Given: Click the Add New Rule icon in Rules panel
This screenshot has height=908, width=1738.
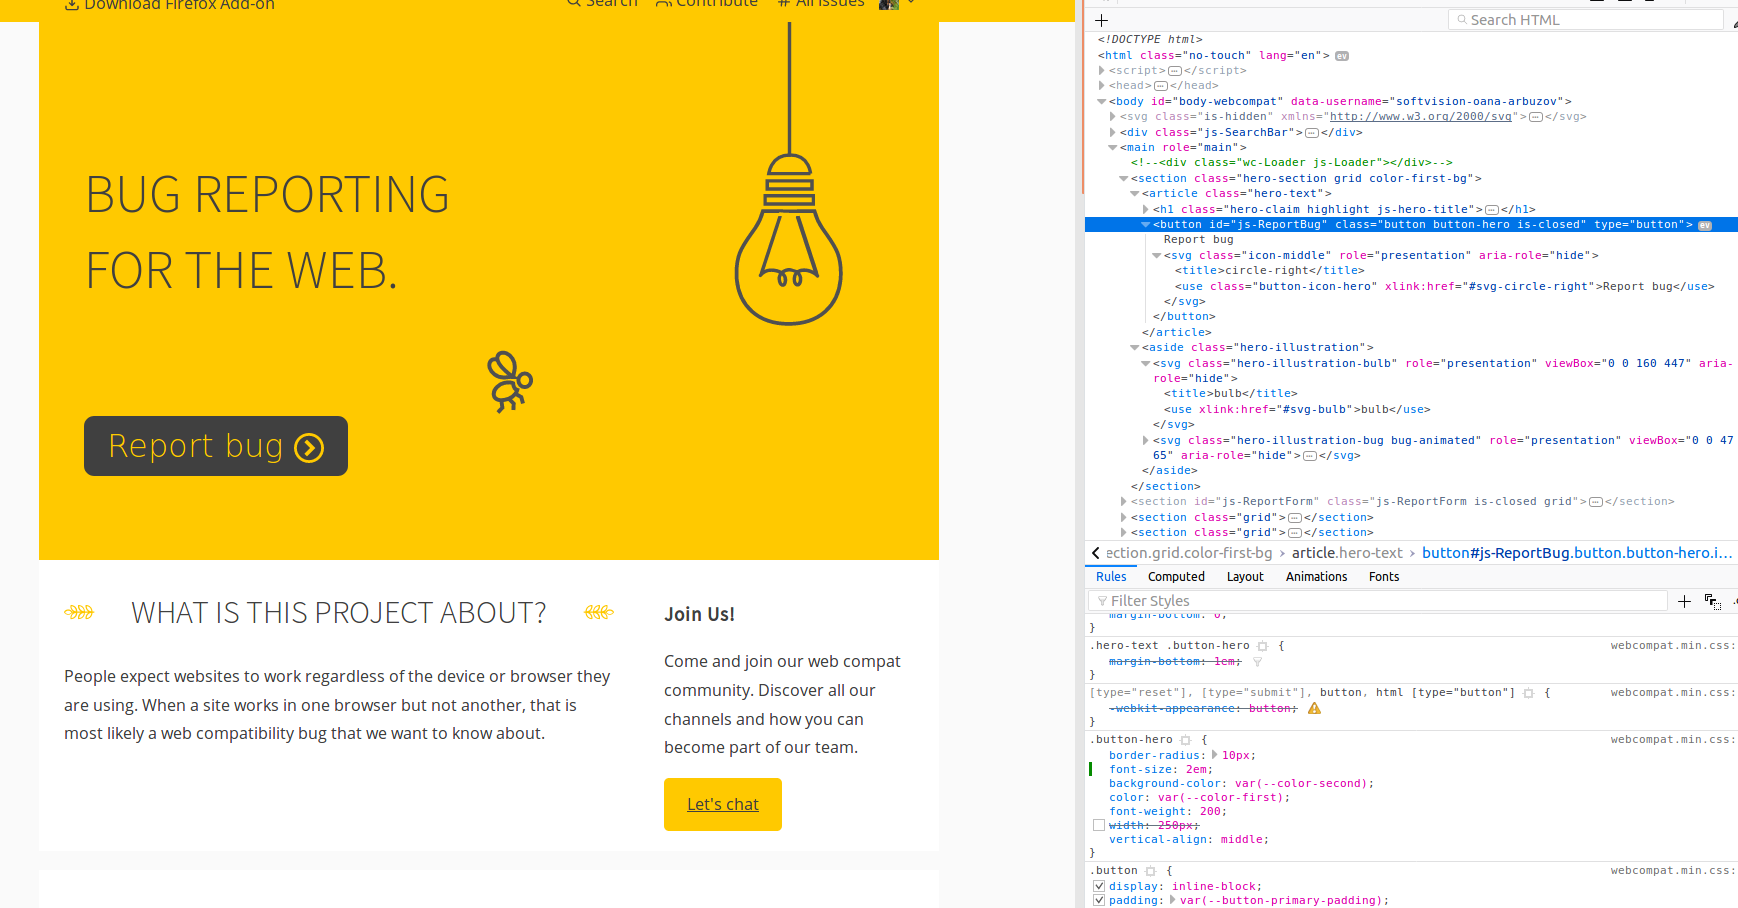Looking at the screenshot, I should 1684,601.
